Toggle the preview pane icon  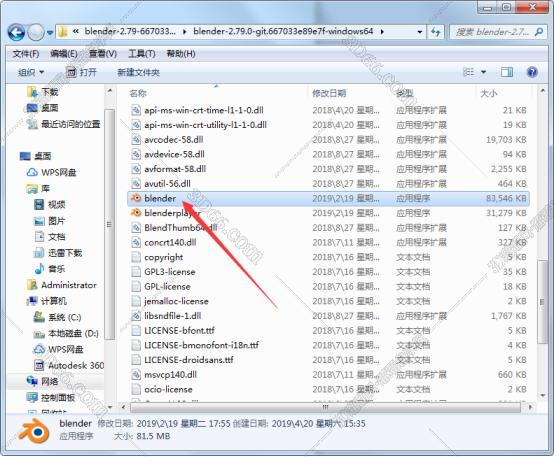tap(507, 72)
